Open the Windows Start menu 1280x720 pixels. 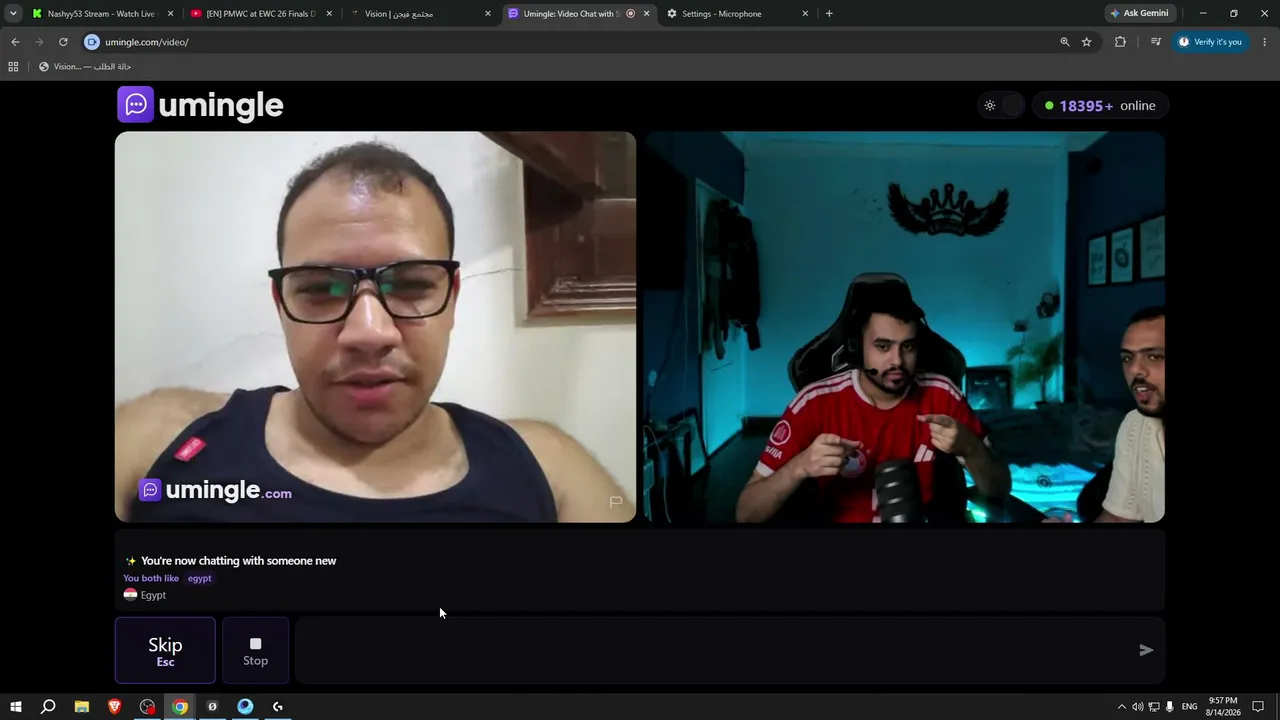point(16,707)
